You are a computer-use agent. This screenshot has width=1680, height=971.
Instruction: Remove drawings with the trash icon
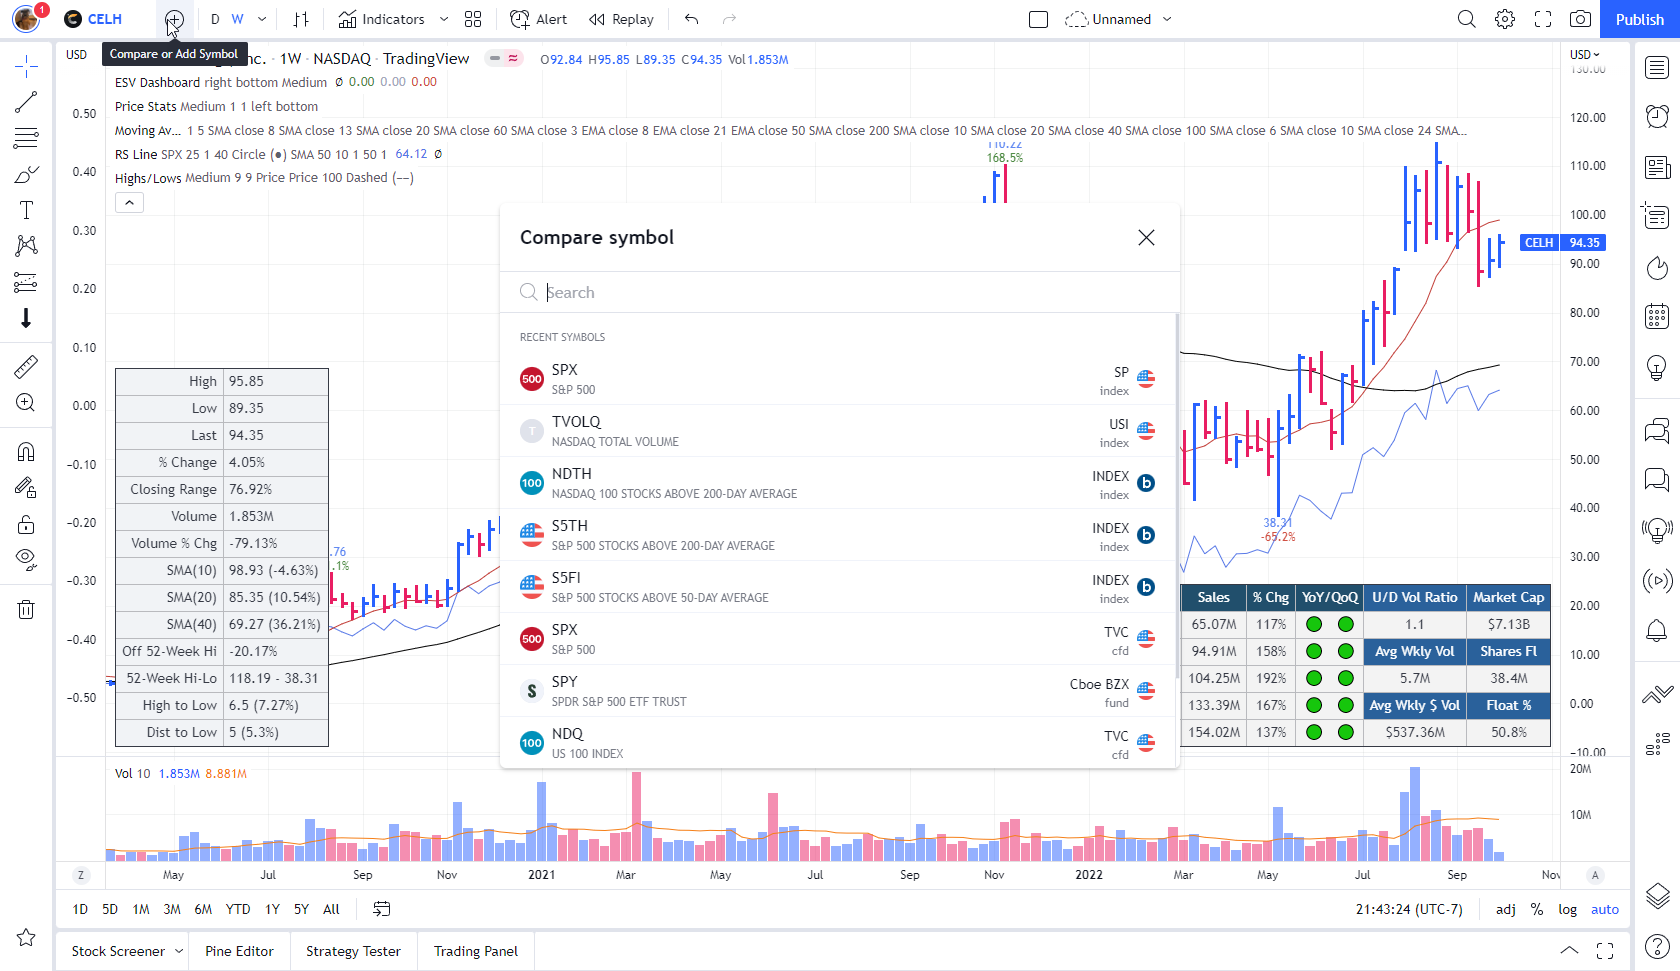click(x=26, y=609)
